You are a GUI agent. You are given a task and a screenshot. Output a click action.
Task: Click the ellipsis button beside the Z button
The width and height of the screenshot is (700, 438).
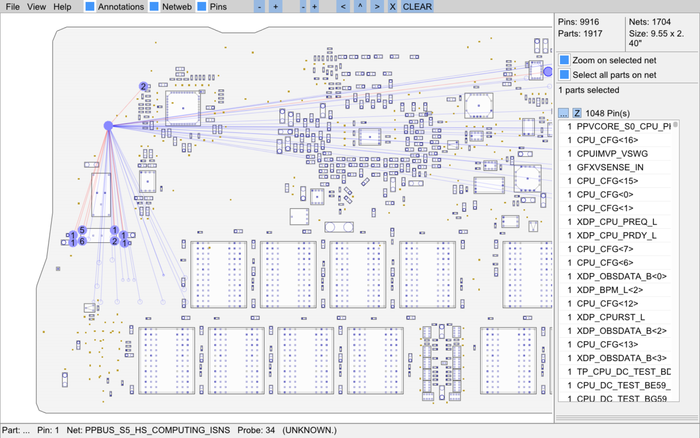(563, 113)
